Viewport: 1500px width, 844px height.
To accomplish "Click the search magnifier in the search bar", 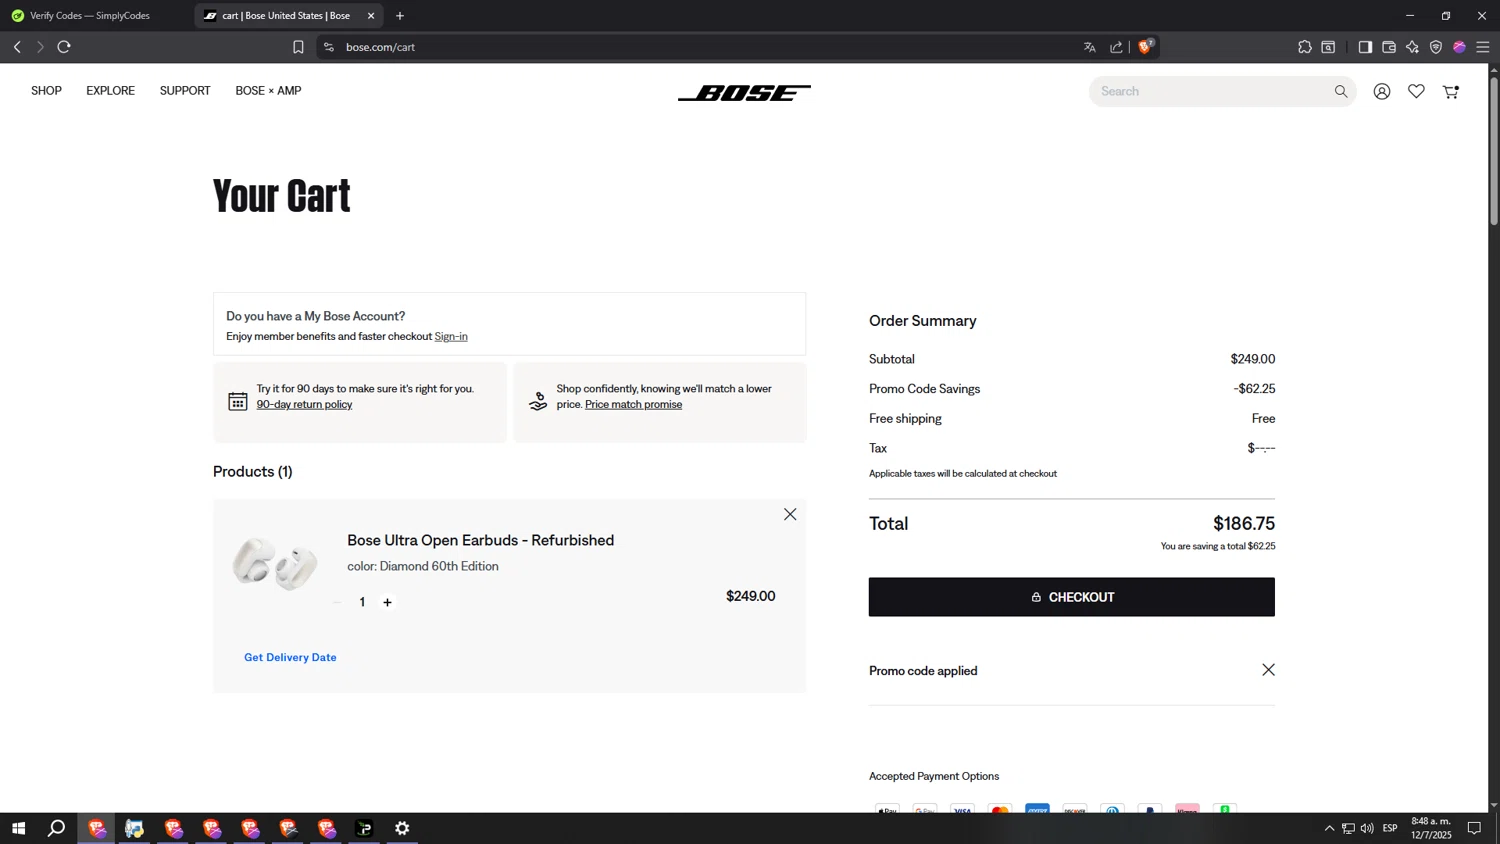I will click(x=1340, y=91).
